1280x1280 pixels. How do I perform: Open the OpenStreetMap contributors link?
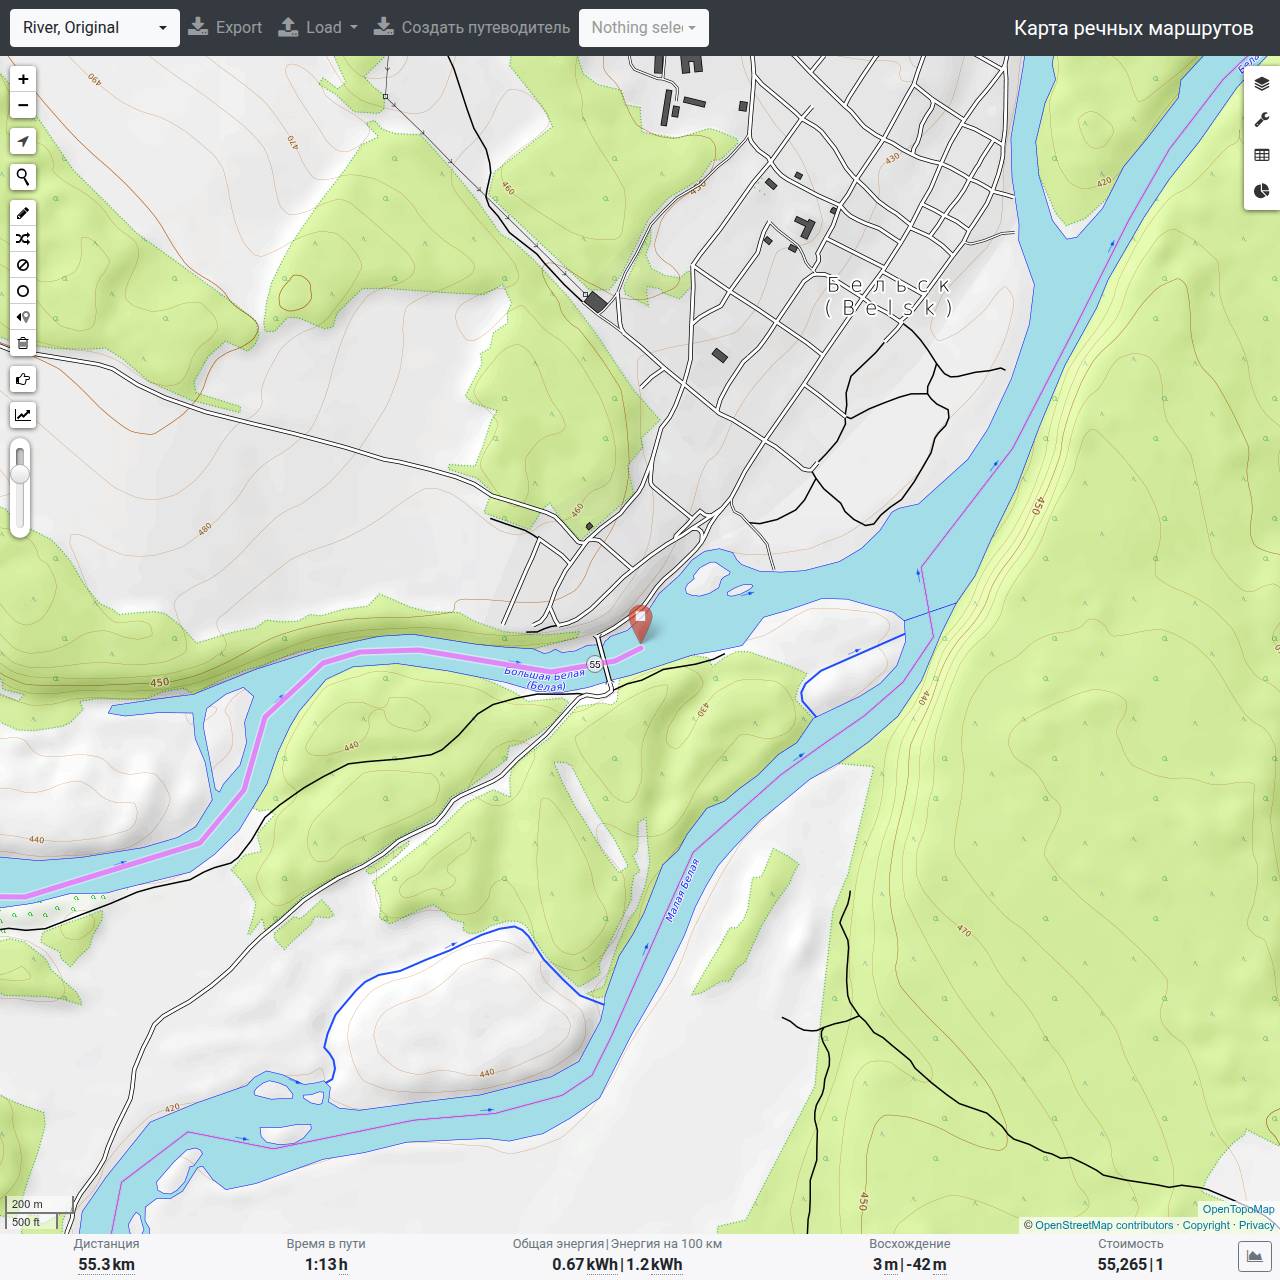(1104, 1225)
